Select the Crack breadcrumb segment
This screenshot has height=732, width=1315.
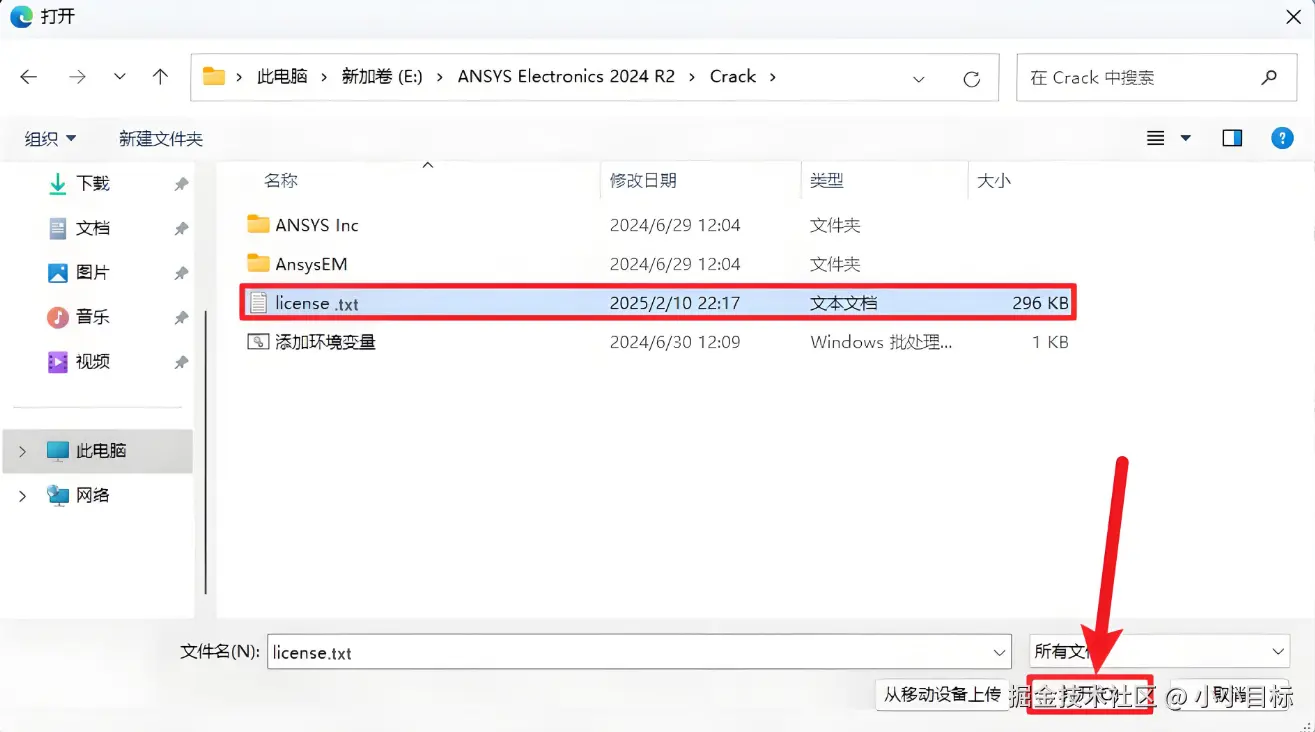[733, 77]
